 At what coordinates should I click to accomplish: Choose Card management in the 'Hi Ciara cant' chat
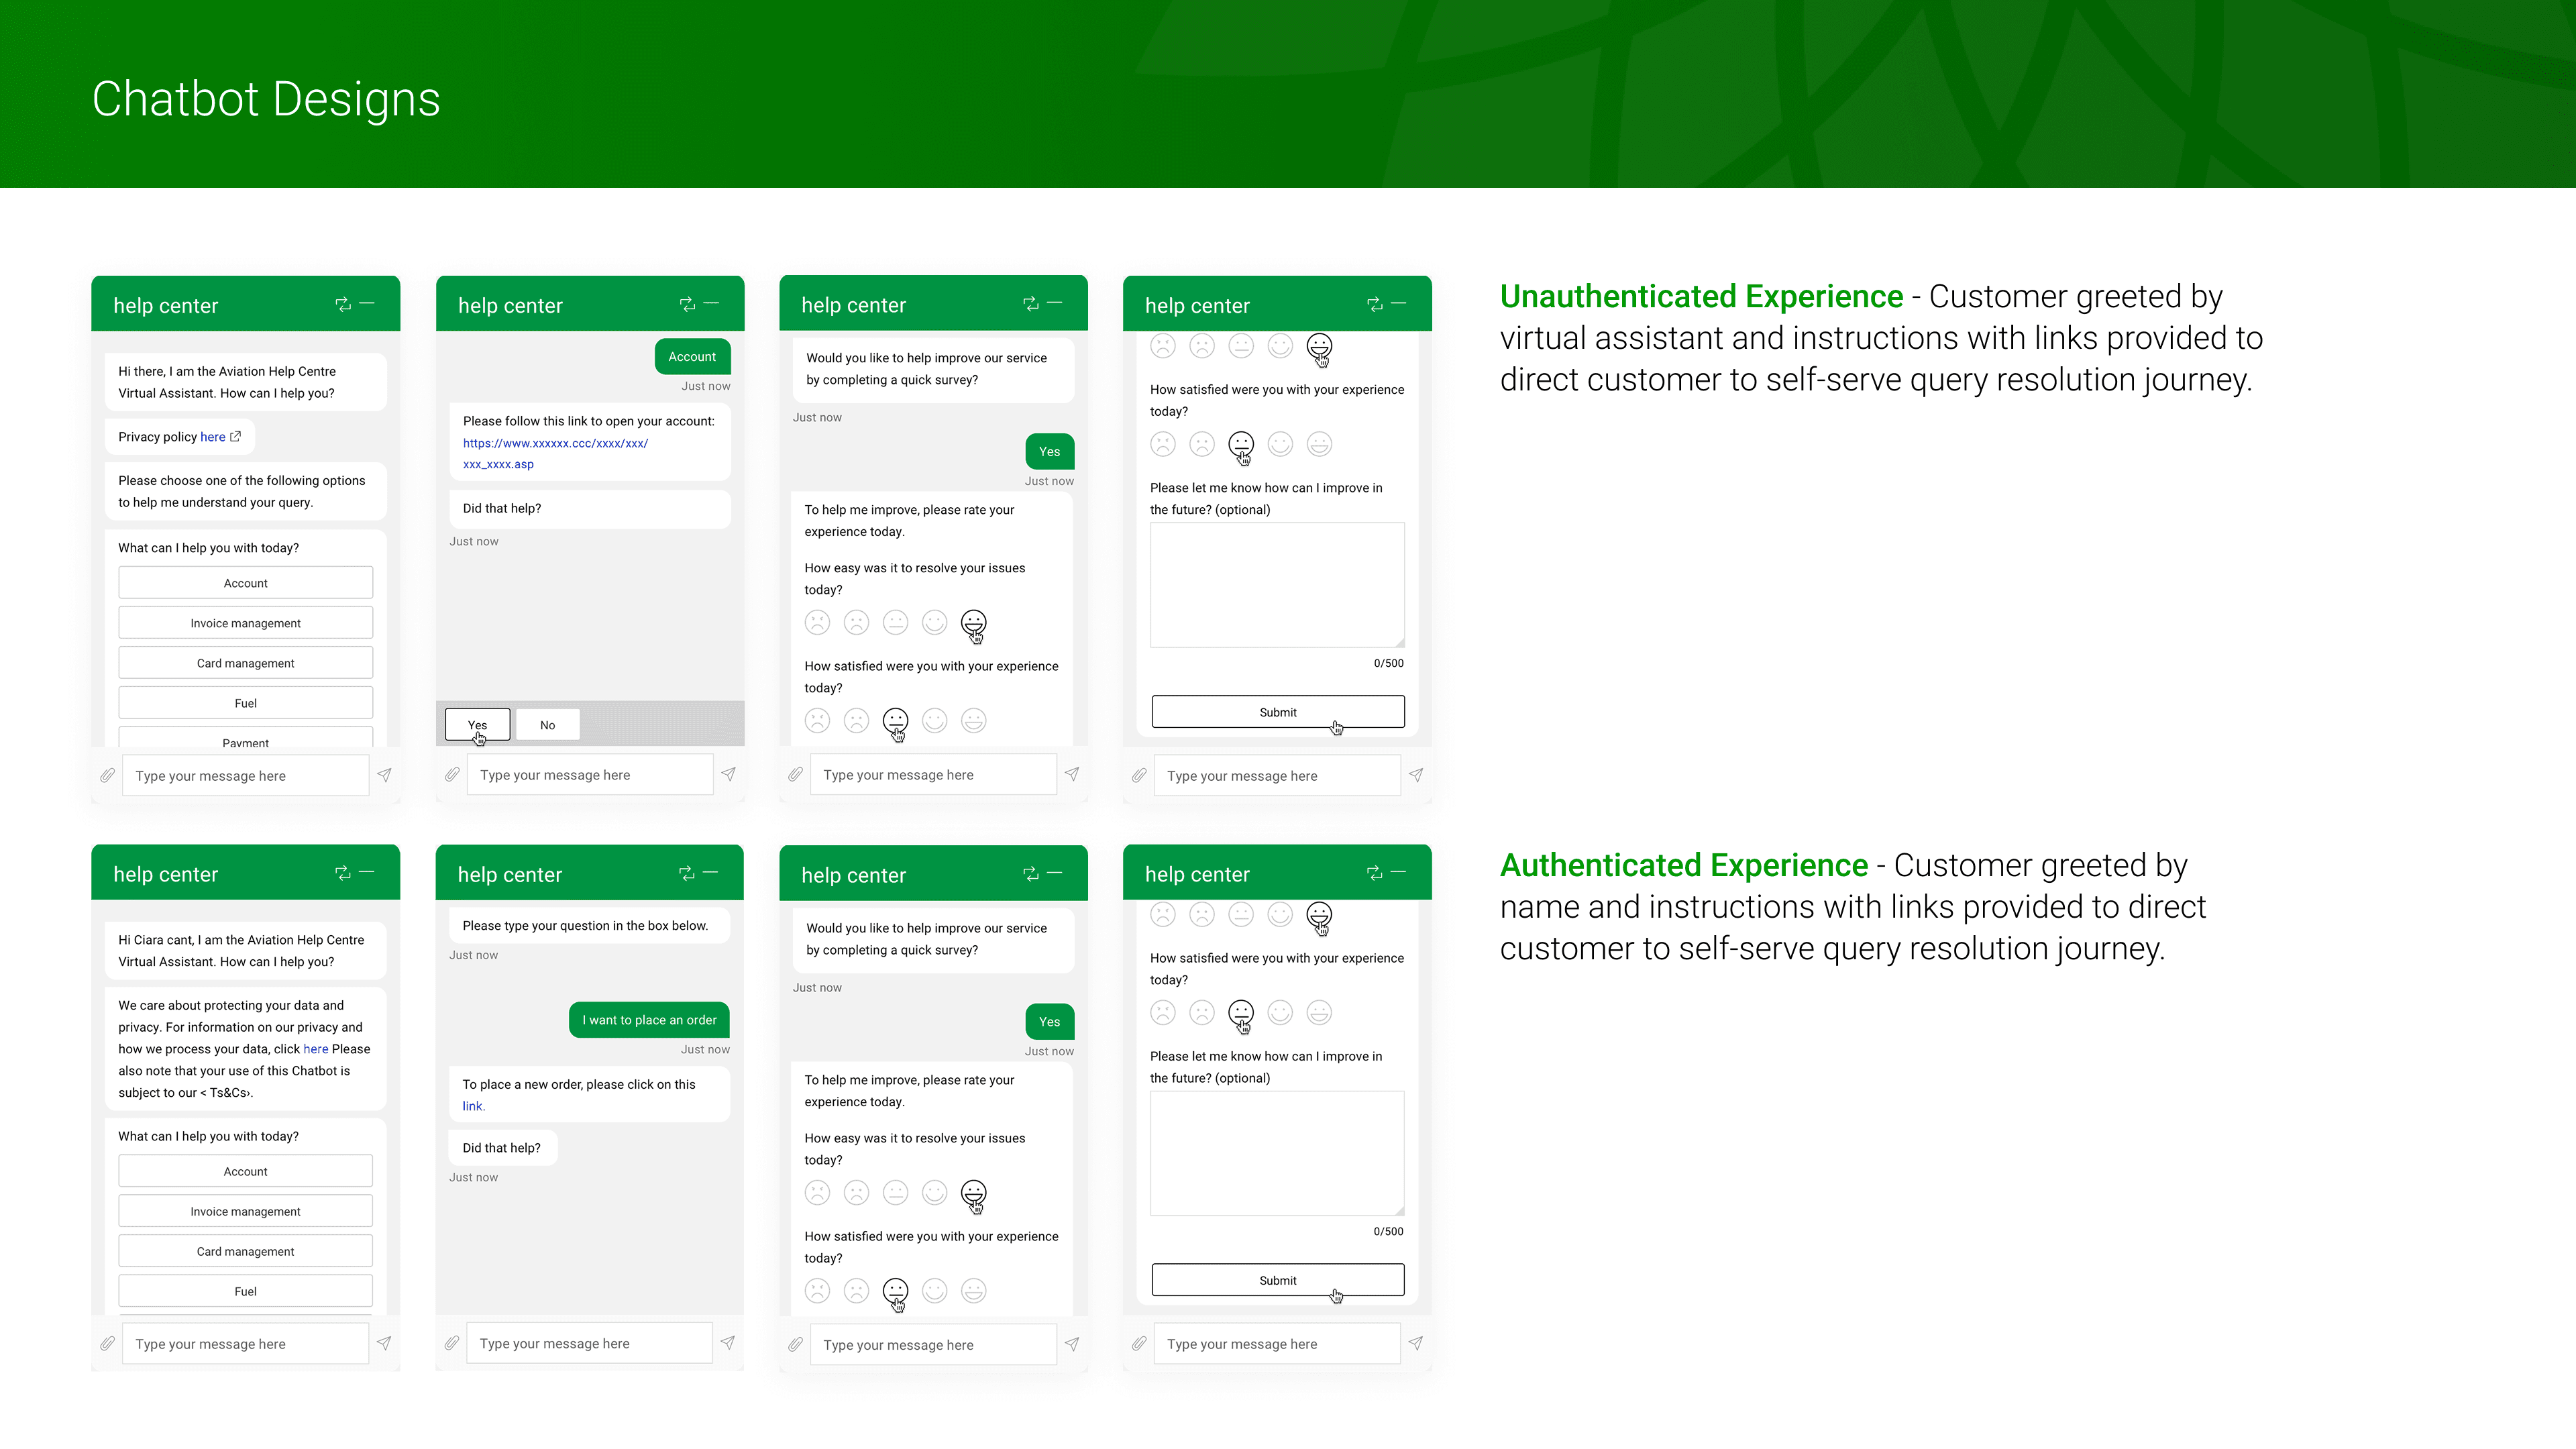coord(245,1251)
